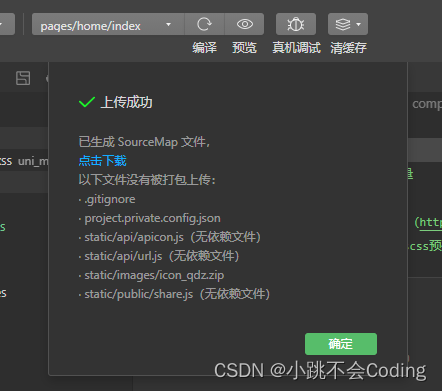Click the 清缓存 label
This screenshot has height=391, width=442.
348,48
